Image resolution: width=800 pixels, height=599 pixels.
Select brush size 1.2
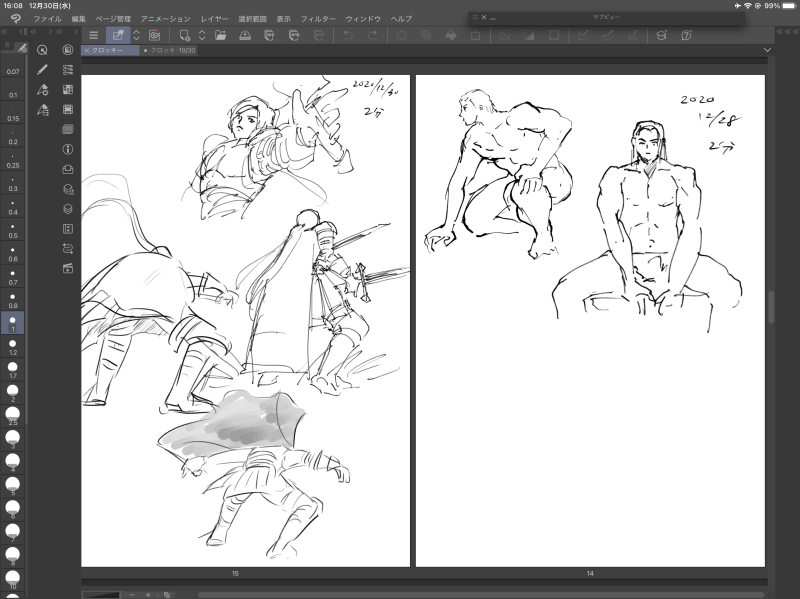pos(13,348)
